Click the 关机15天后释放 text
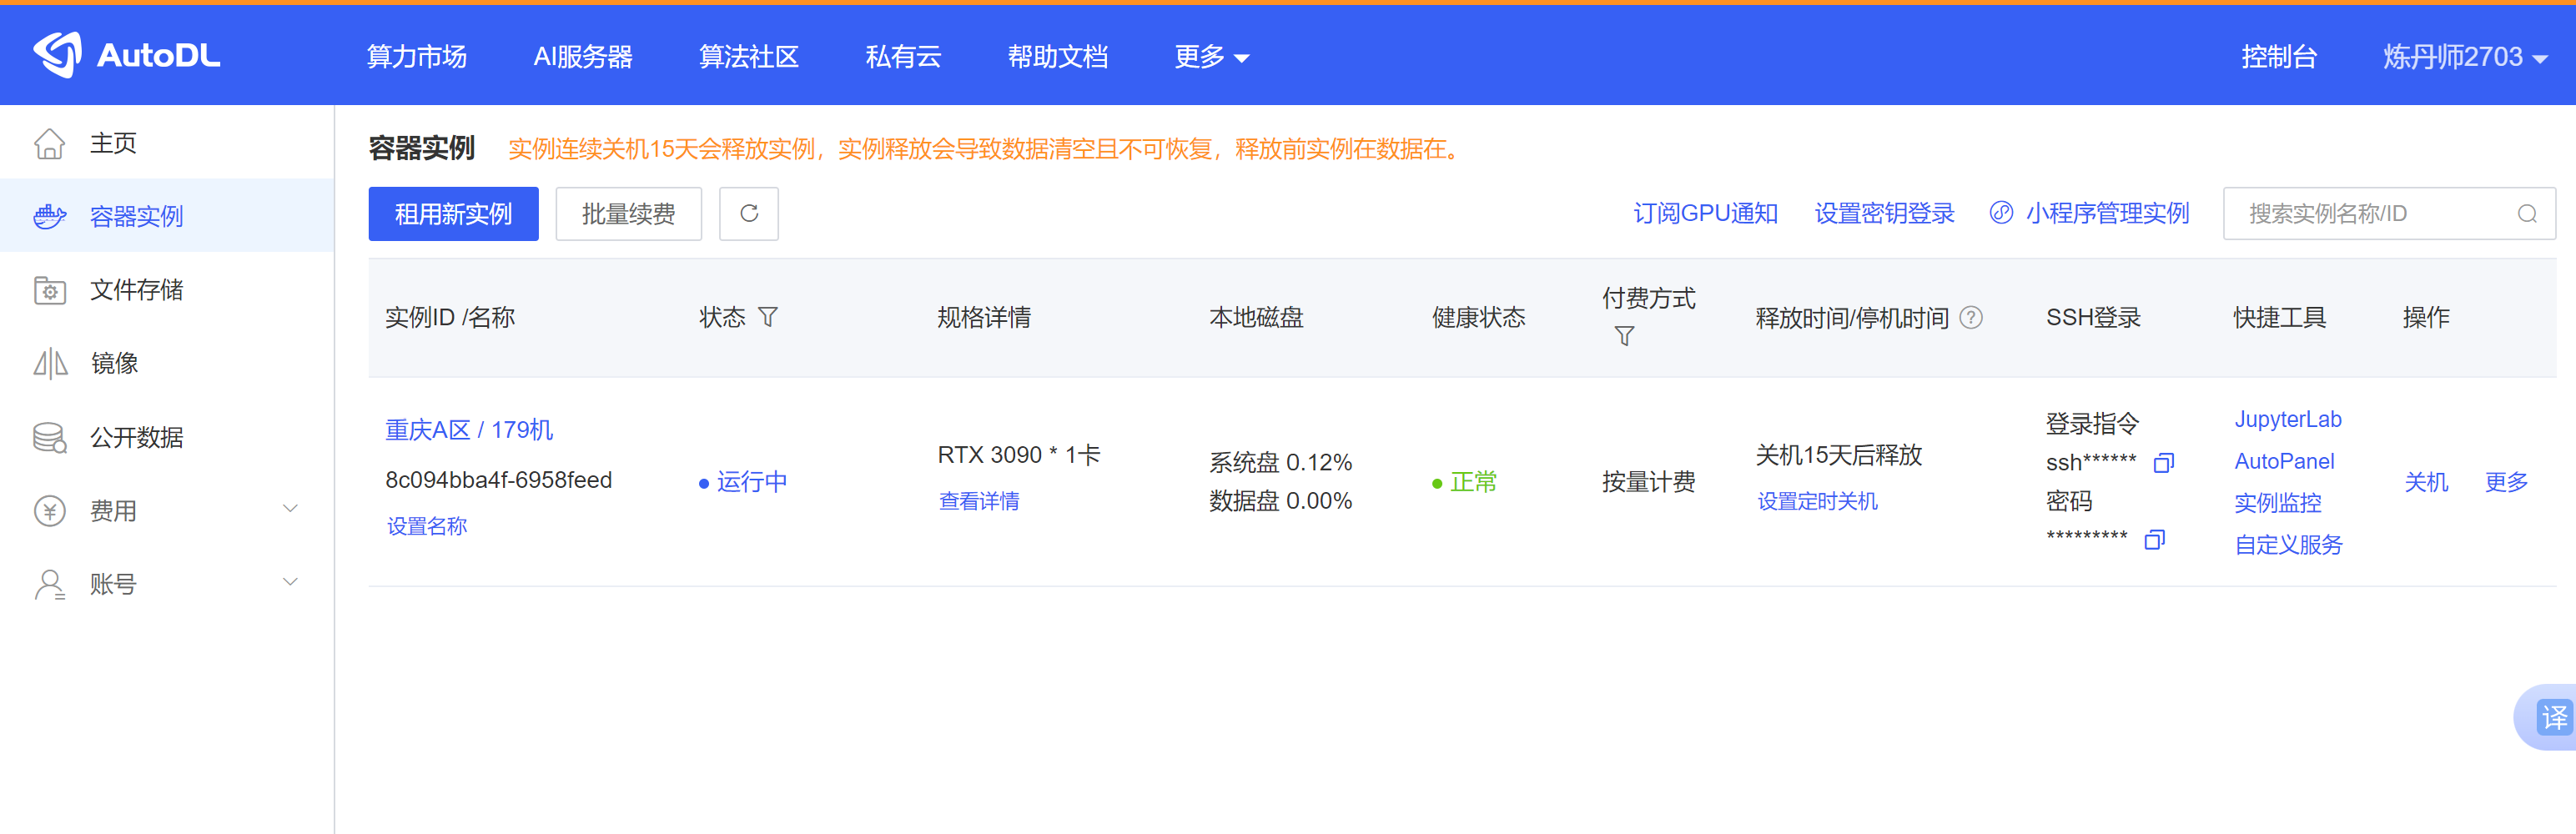 pos(1838,455)
